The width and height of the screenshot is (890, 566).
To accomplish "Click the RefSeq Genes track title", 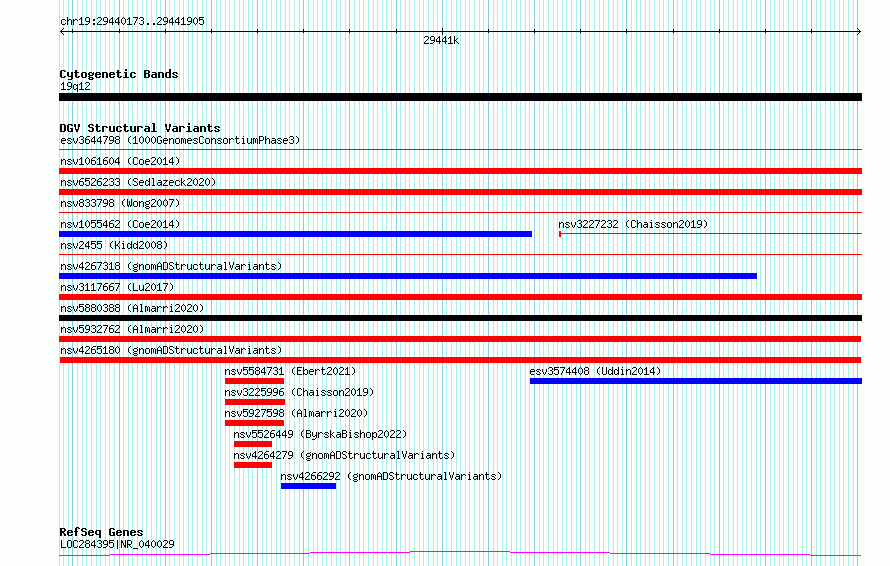I will (101, 532).
